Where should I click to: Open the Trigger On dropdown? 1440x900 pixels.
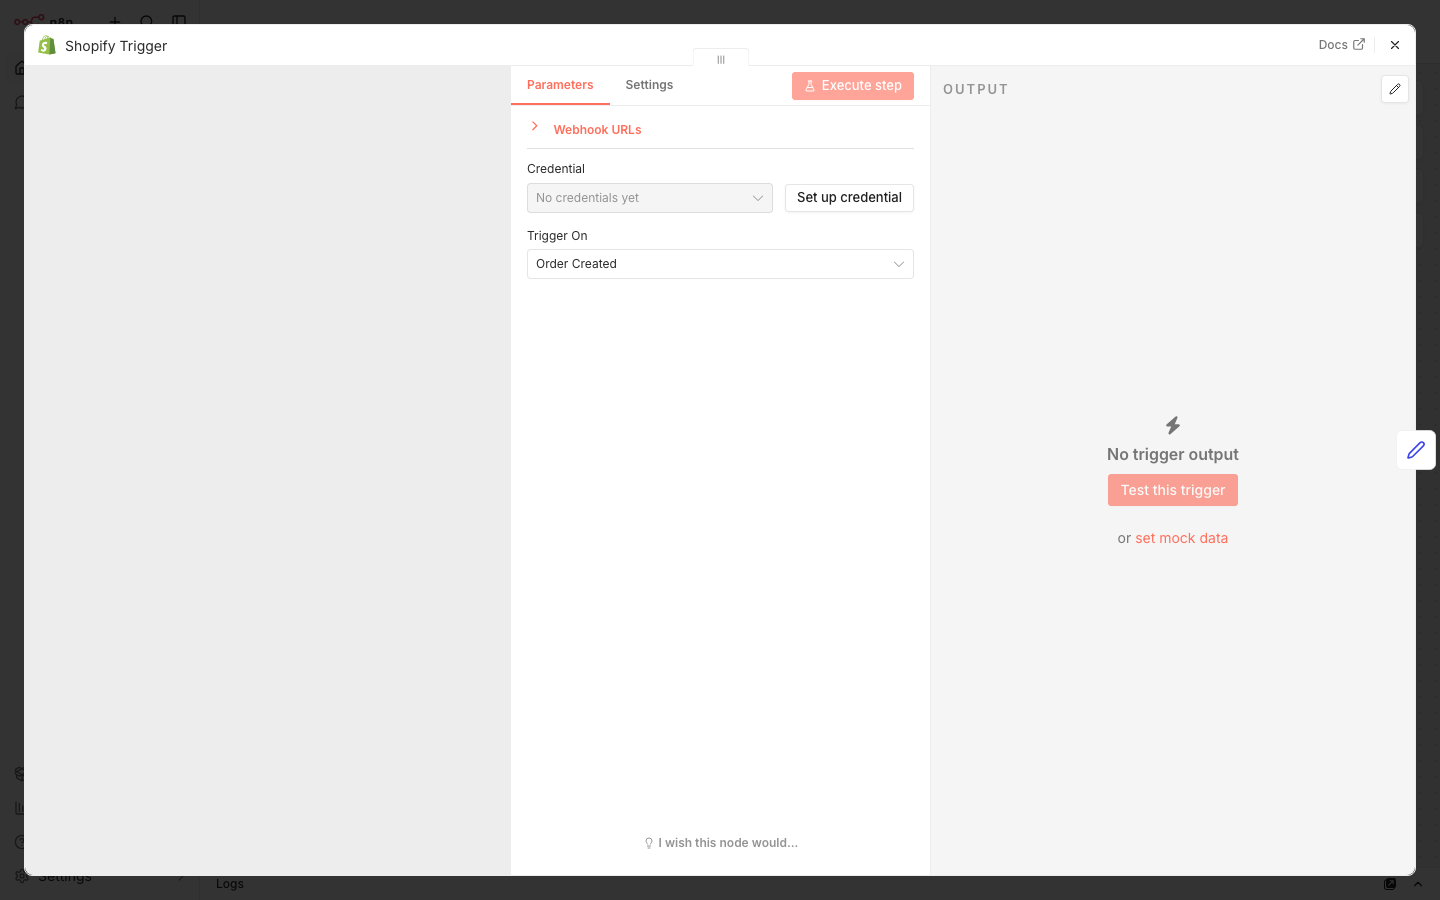click(719, 263)
